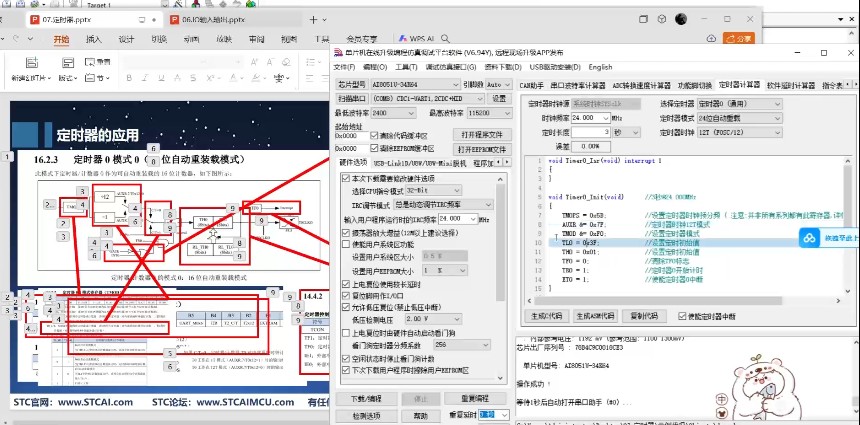Click the New Slide icon in WPS
This screenshot has height=425, width=860.
[x=32, y=63]
